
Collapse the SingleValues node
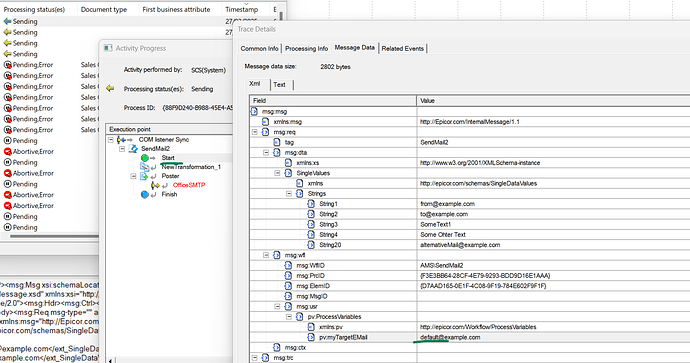[277, 173]
